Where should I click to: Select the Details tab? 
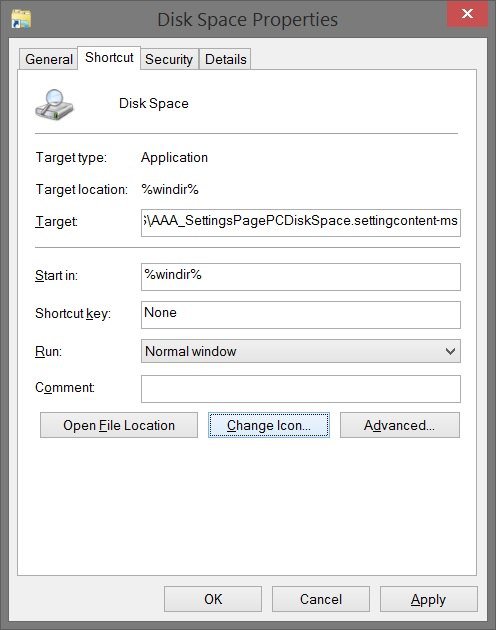(x=225, y=59)
